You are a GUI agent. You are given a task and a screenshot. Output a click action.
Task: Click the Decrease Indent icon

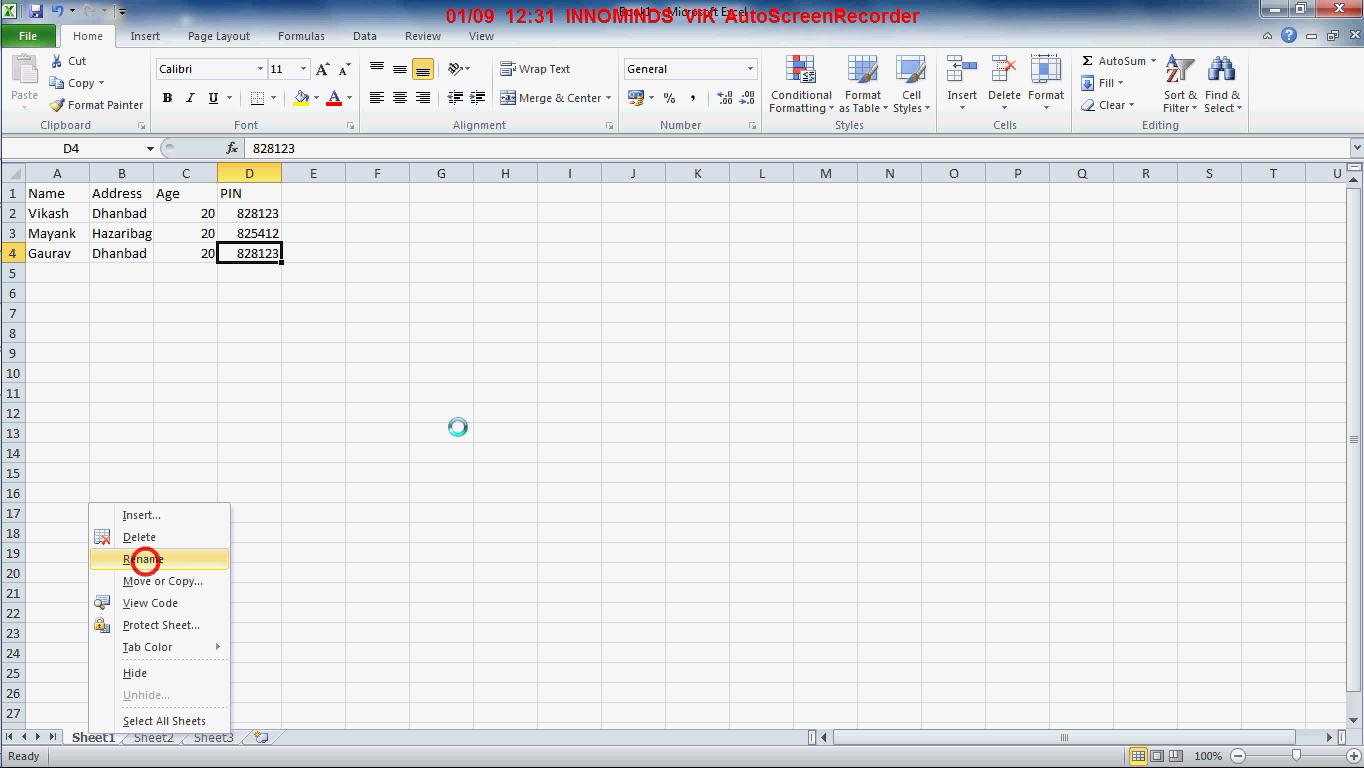pos(455,98)
